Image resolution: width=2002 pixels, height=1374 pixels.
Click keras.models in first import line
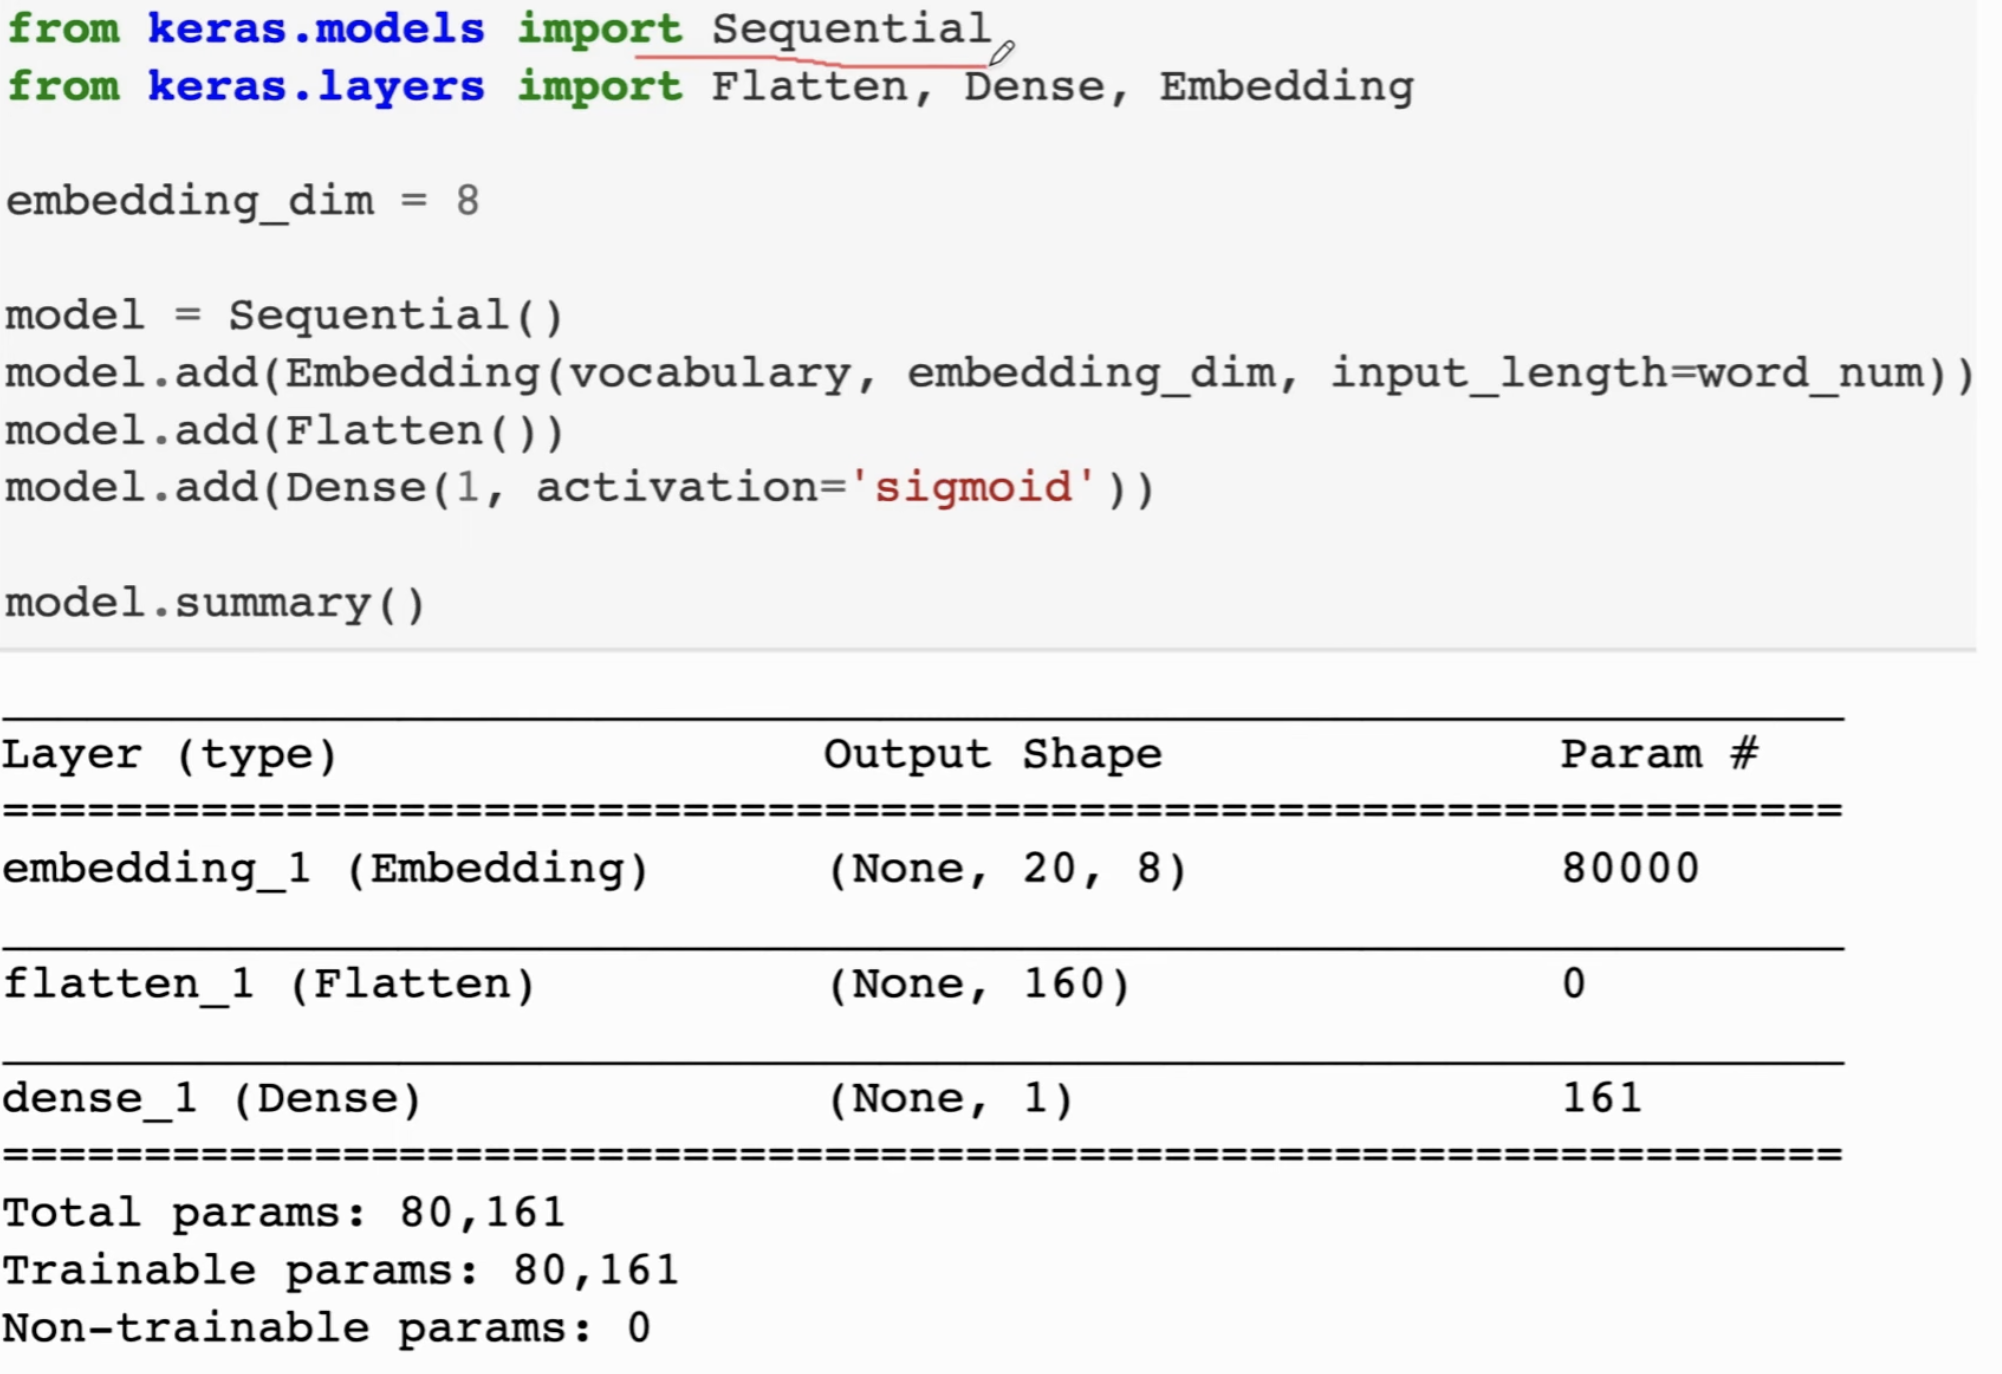tap(316, 28)
